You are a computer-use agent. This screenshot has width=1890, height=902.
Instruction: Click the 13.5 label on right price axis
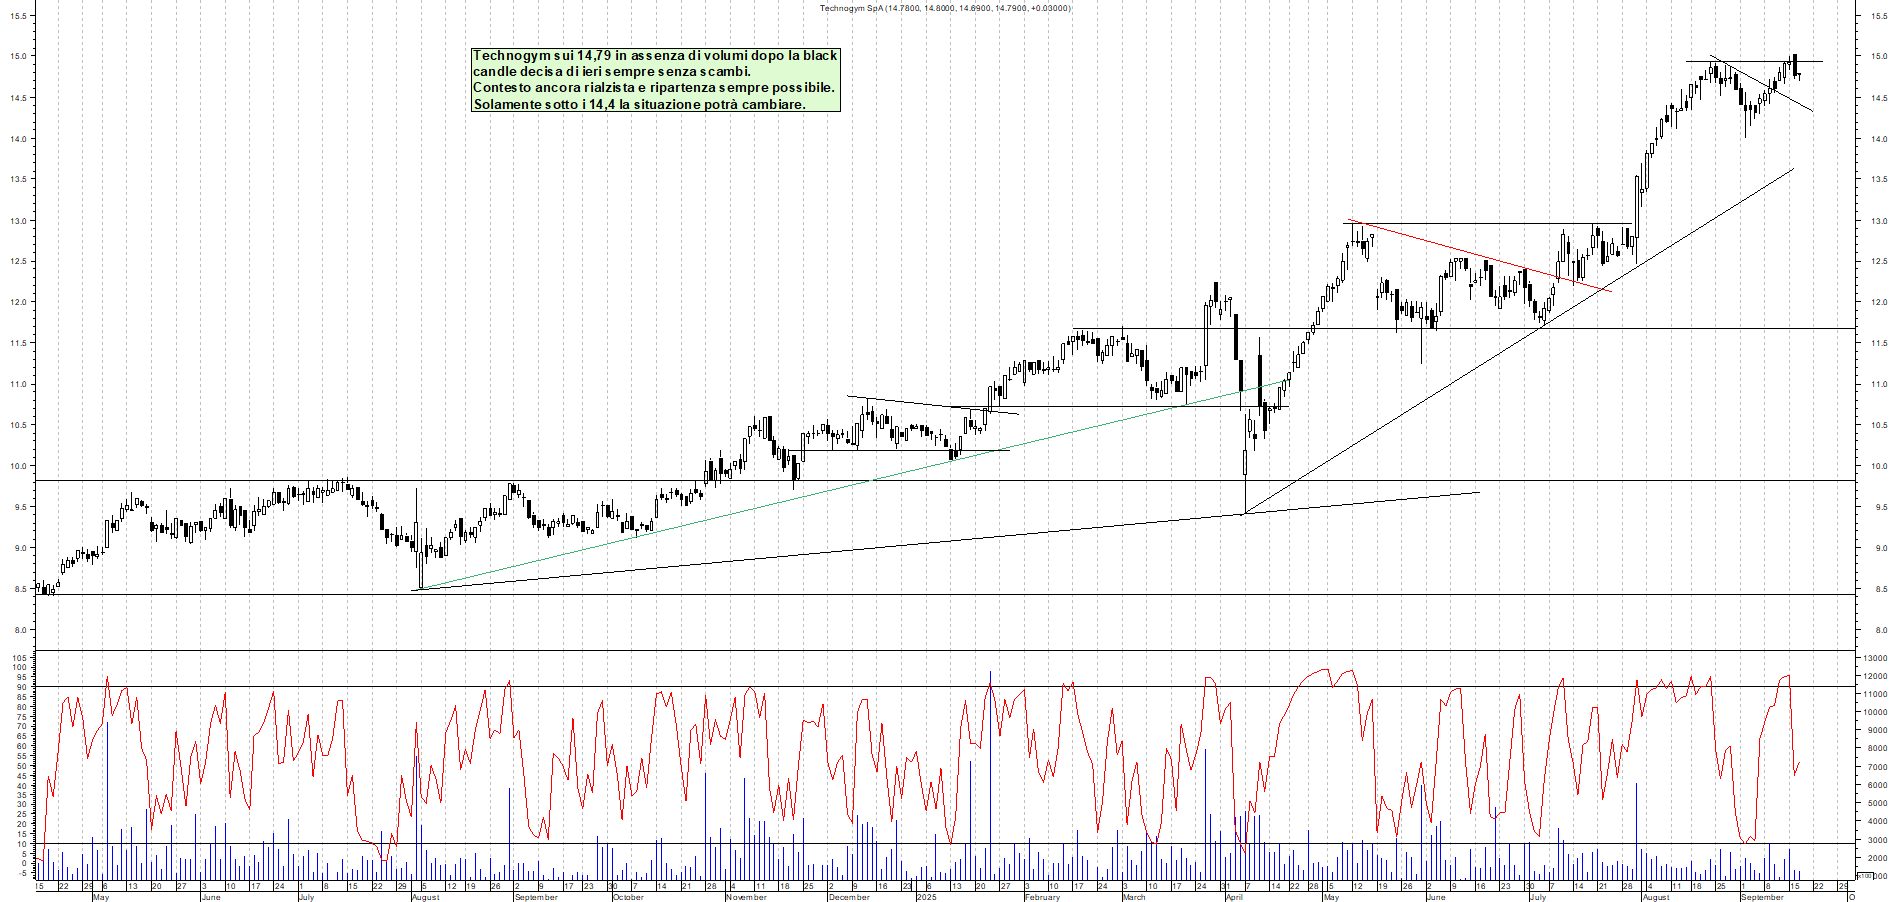point(1879,179)
